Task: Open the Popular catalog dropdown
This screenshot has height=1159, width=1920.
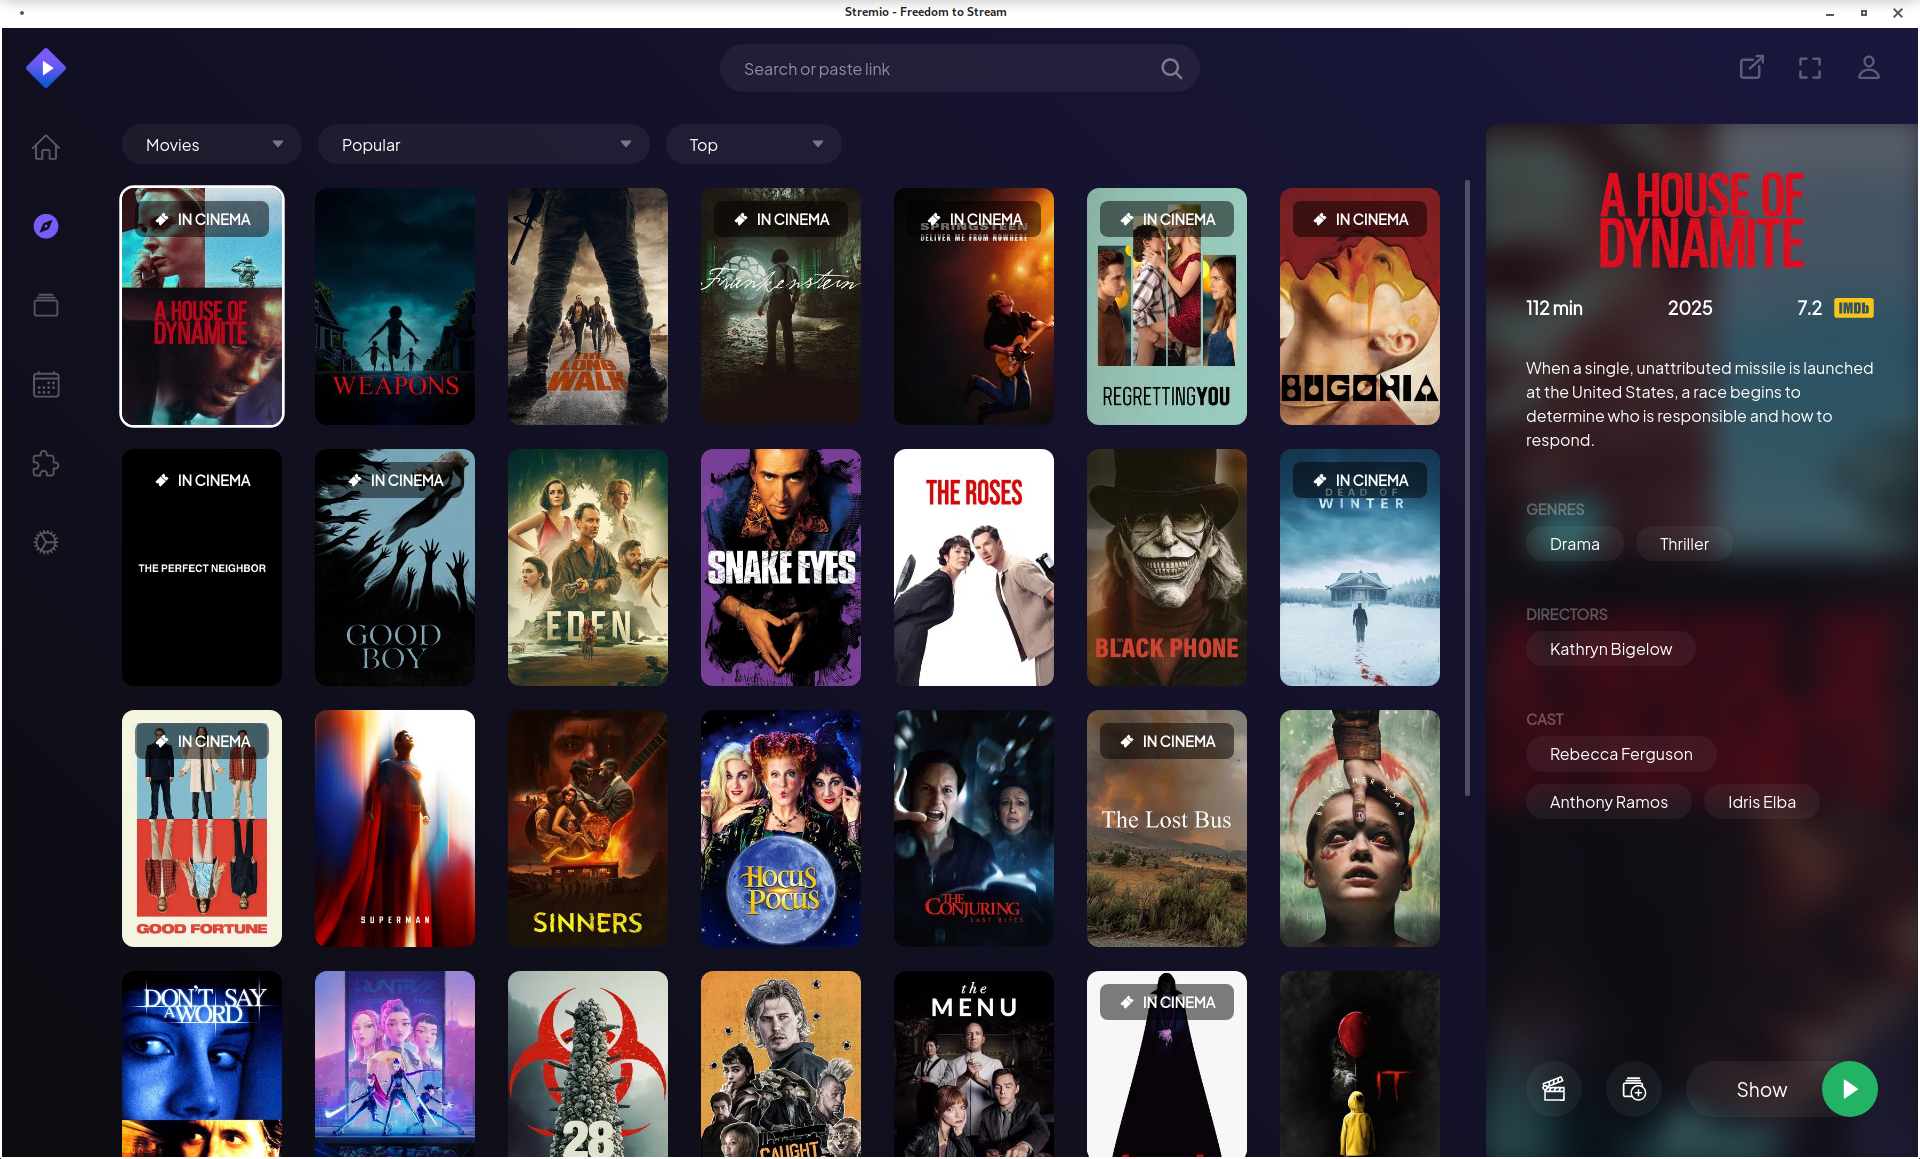Action: (x=483, y=144)
